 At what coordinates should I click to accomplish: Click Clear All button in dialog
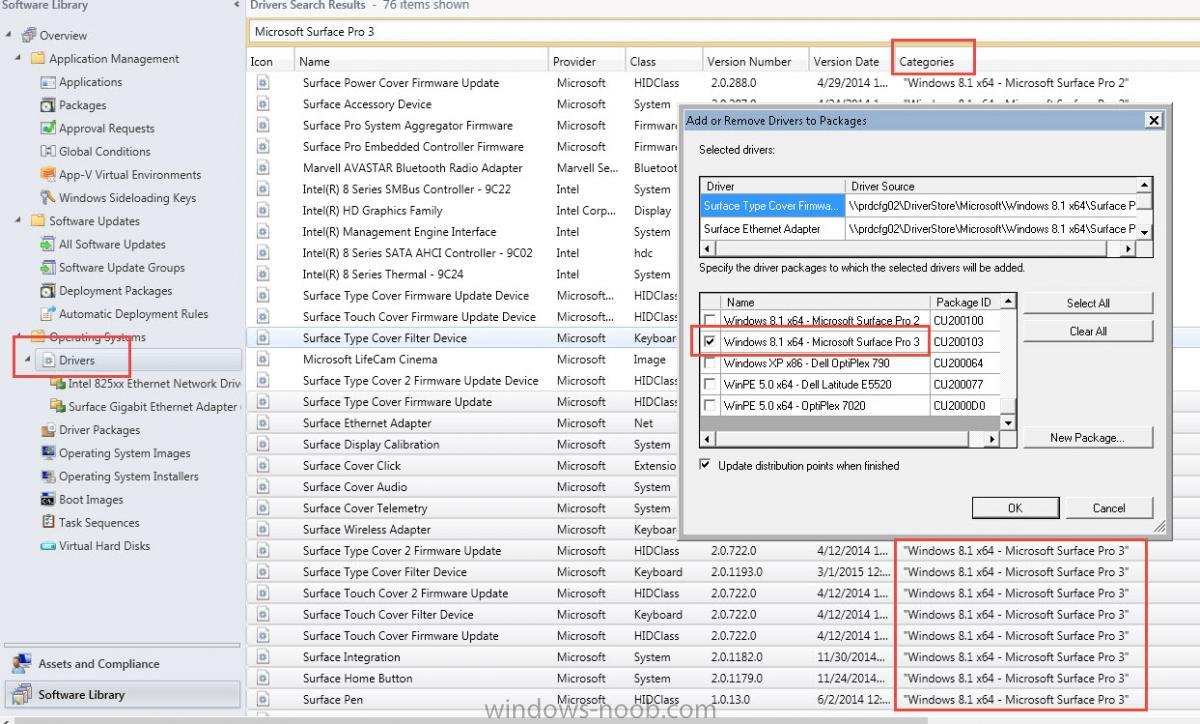pyautogui.click(x=1088, y=331)
